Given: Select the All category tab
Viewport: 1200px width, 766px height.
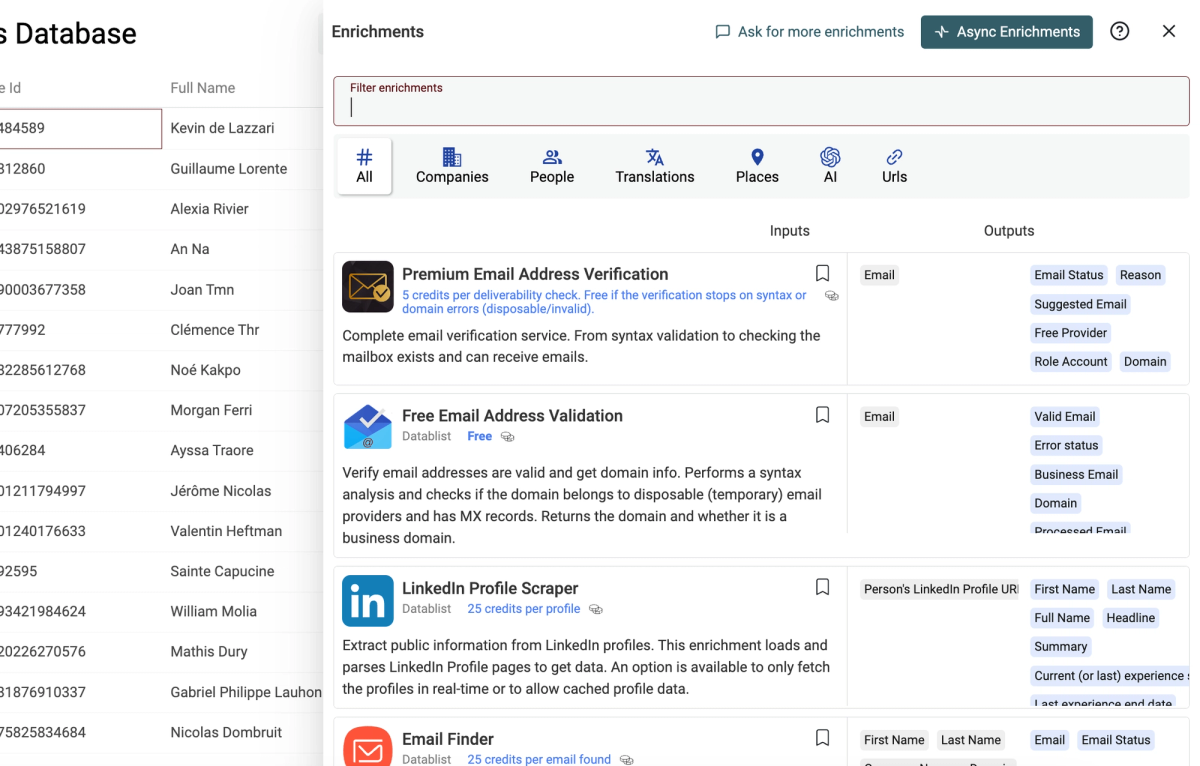Looking at the screenshot, I should pyautogui.click(x=364, y=166).
